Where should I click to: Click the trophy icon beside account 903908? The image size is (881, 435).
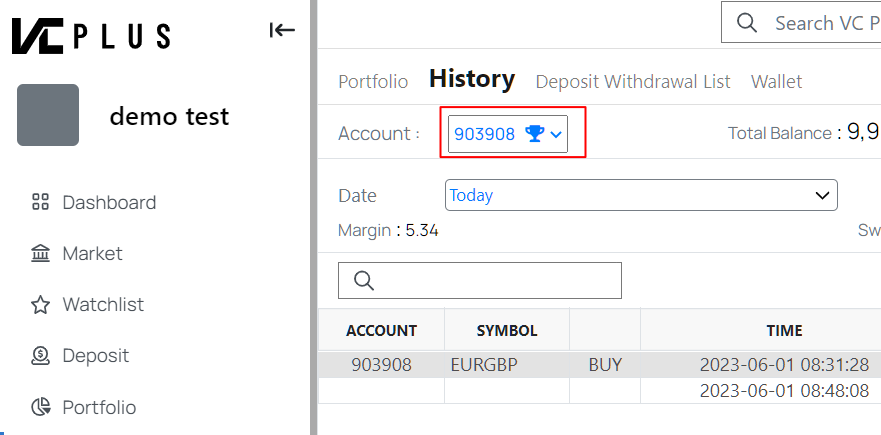534,133
